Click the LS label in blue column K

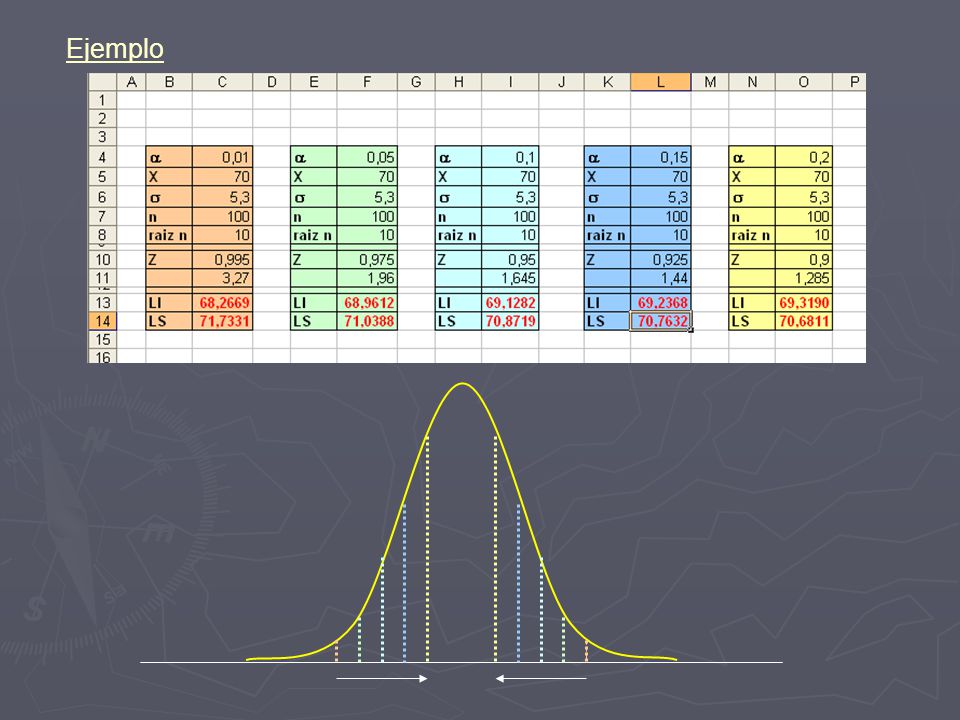pos(607,321)
